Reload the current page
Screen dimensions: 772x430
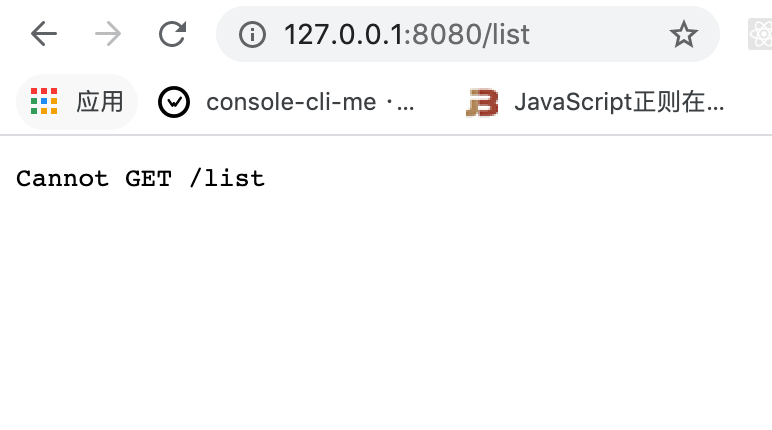click(172, 35)
